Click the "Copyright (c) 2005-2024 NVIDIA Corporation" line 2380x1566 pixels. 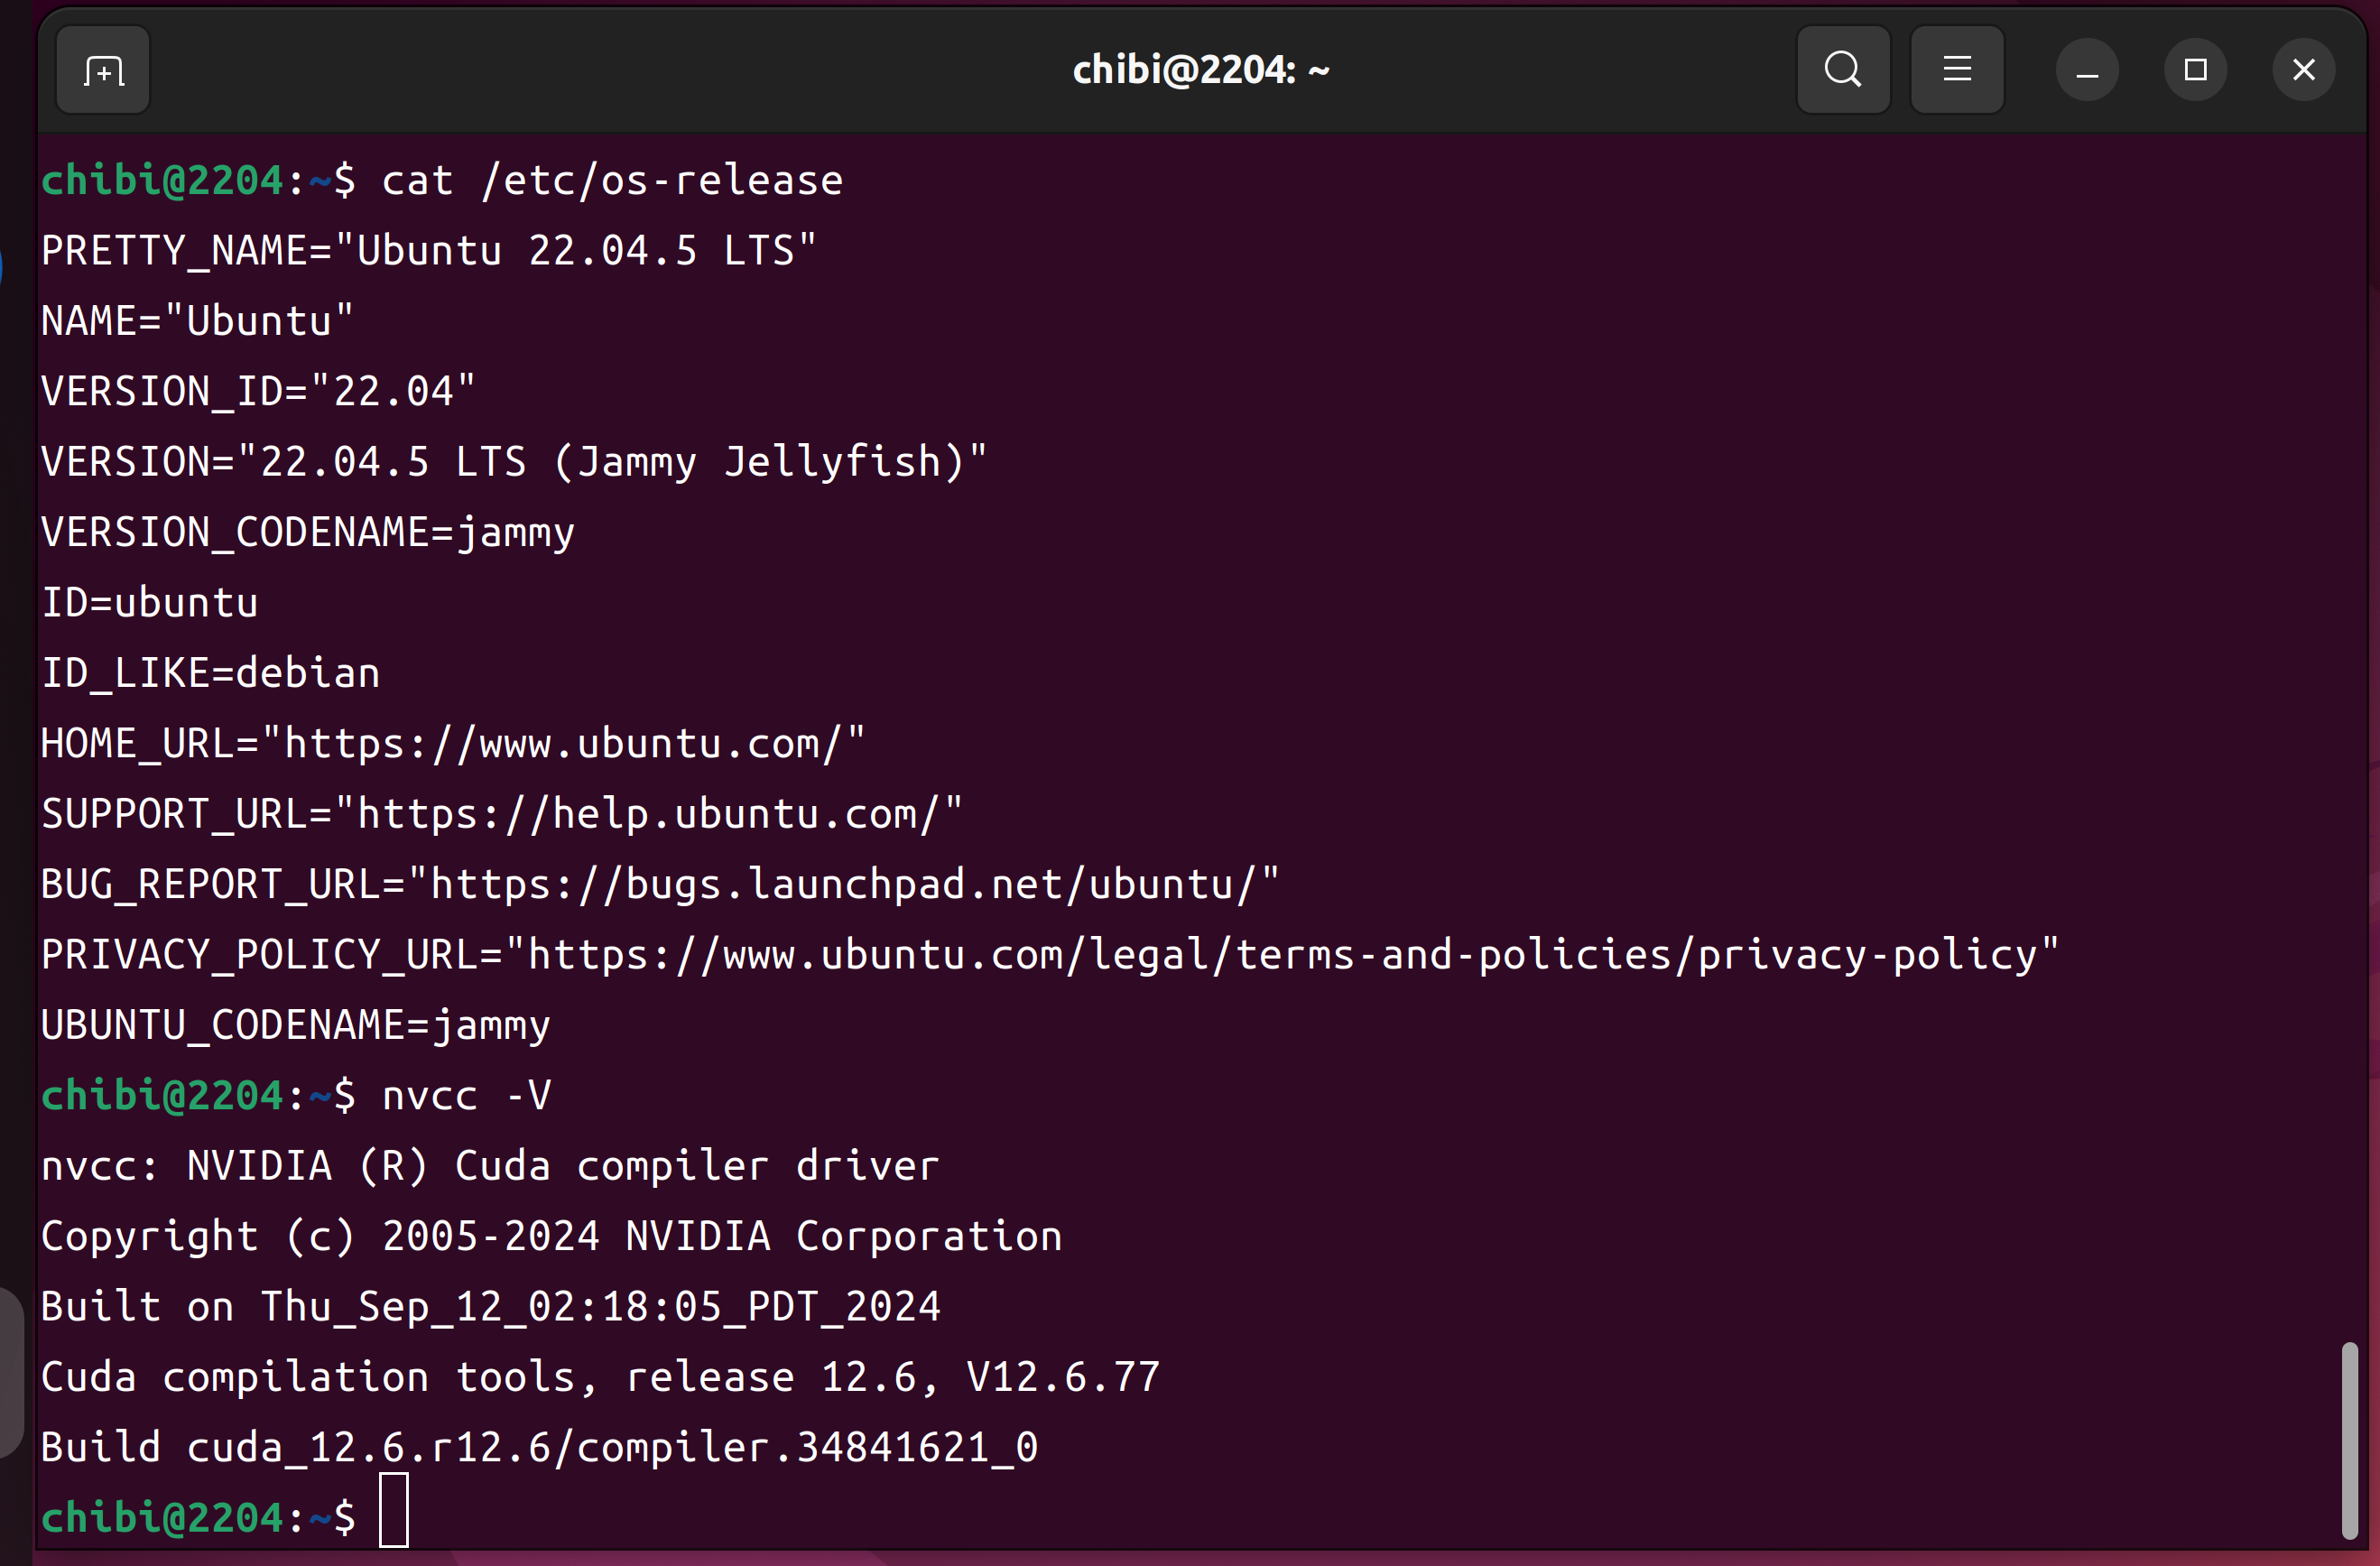(x=551, y=1237)
